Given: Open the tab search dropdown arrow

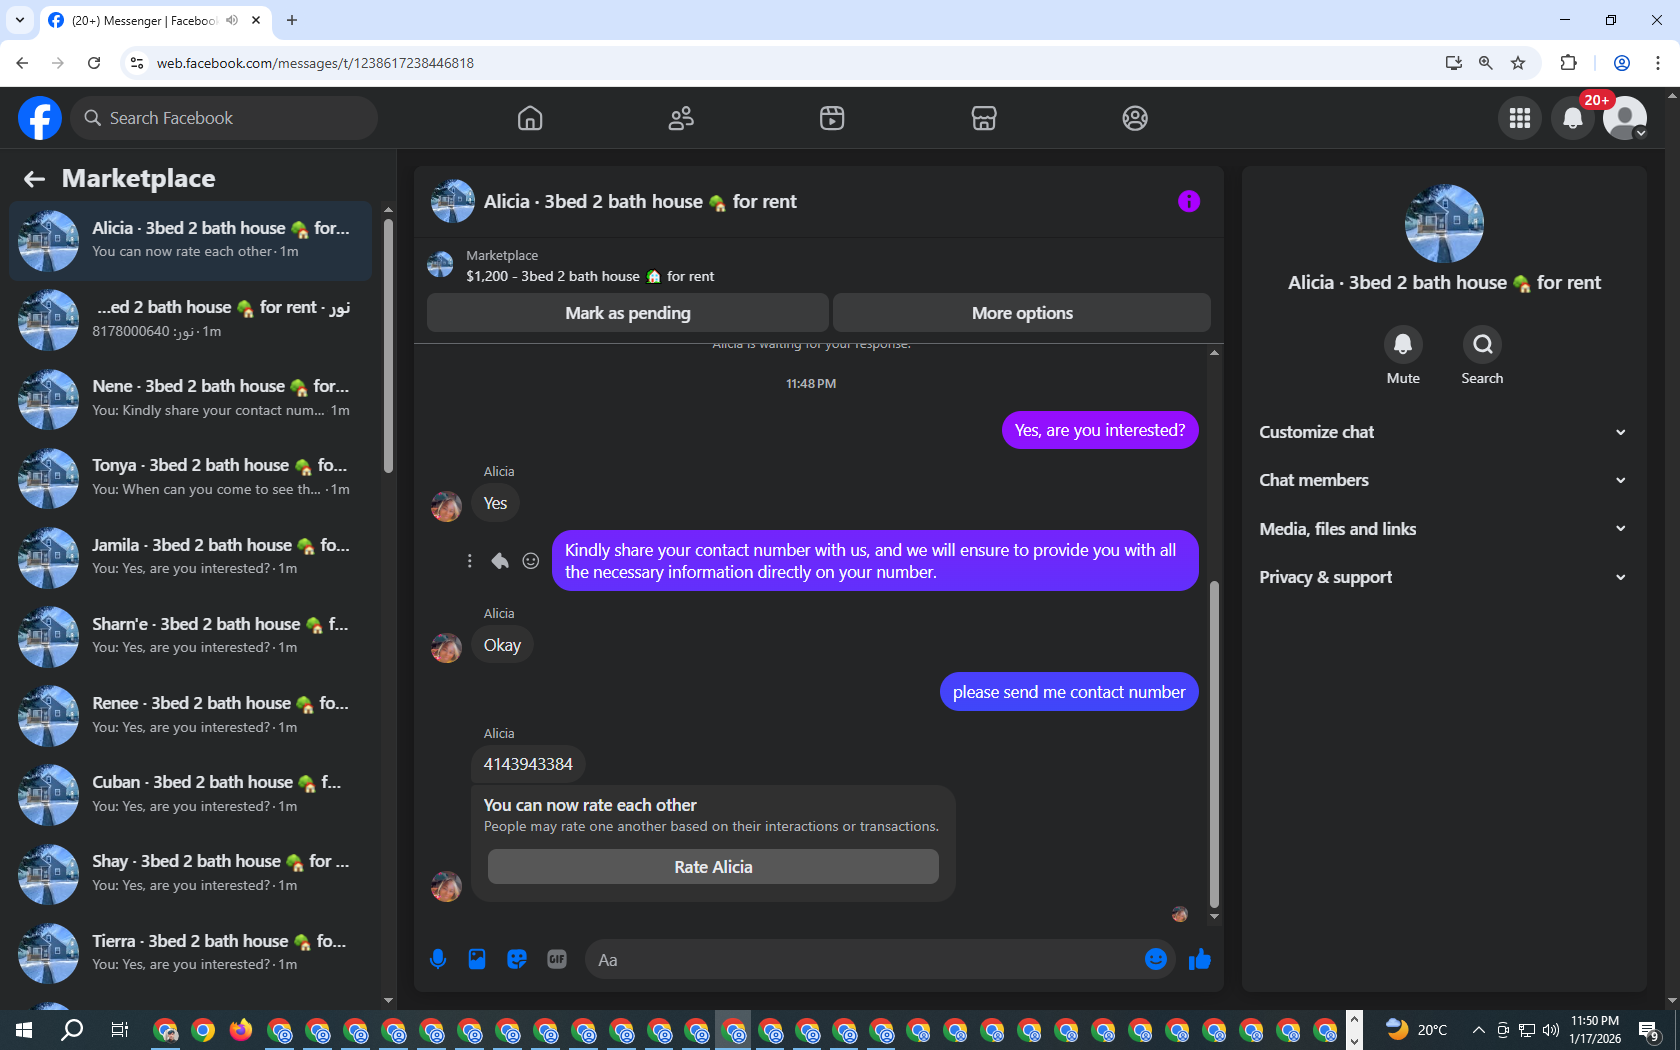Looking at the screenshot, I should [x=19, y=20].
